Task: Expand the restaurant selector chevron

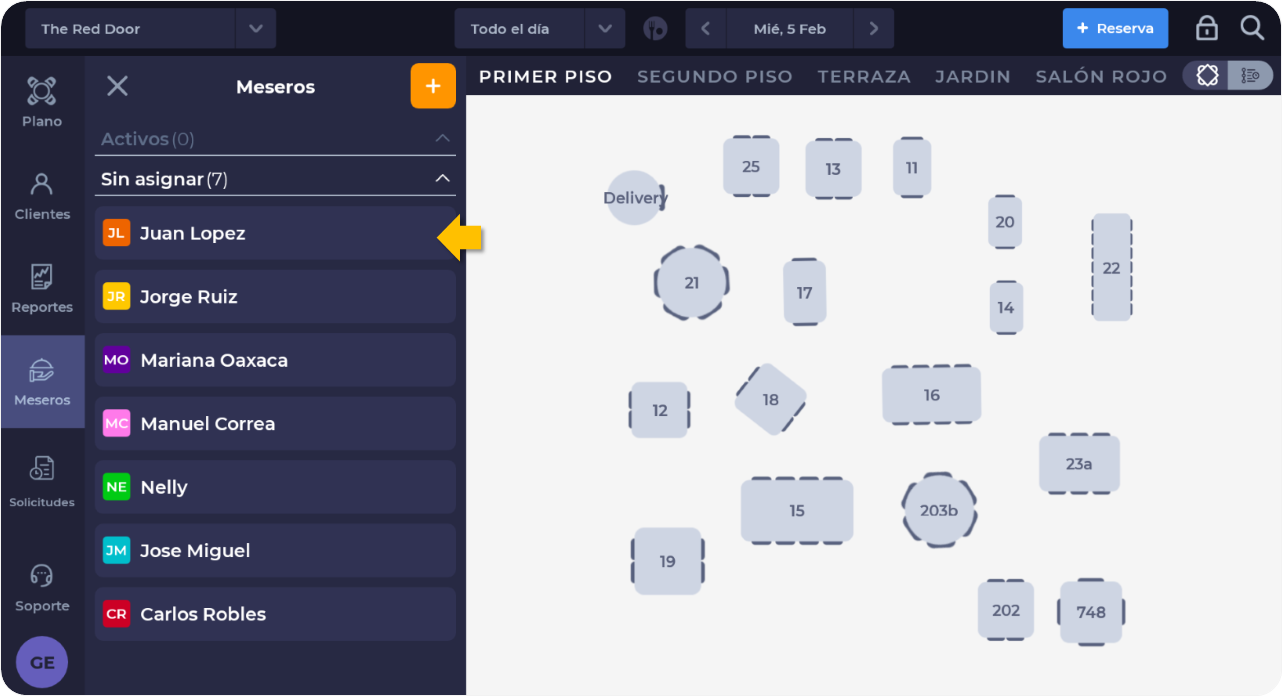Action: 256,28
